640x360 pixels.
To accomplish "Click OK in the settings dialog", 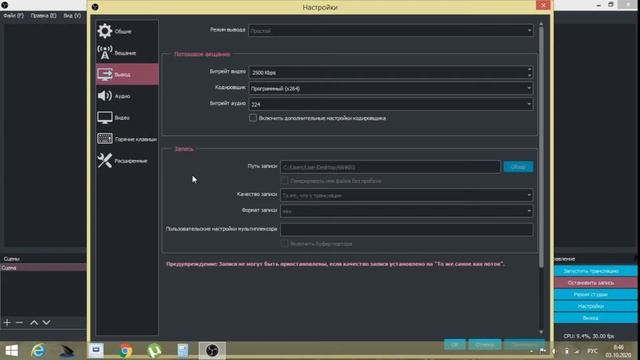I will tap(455, 344).
